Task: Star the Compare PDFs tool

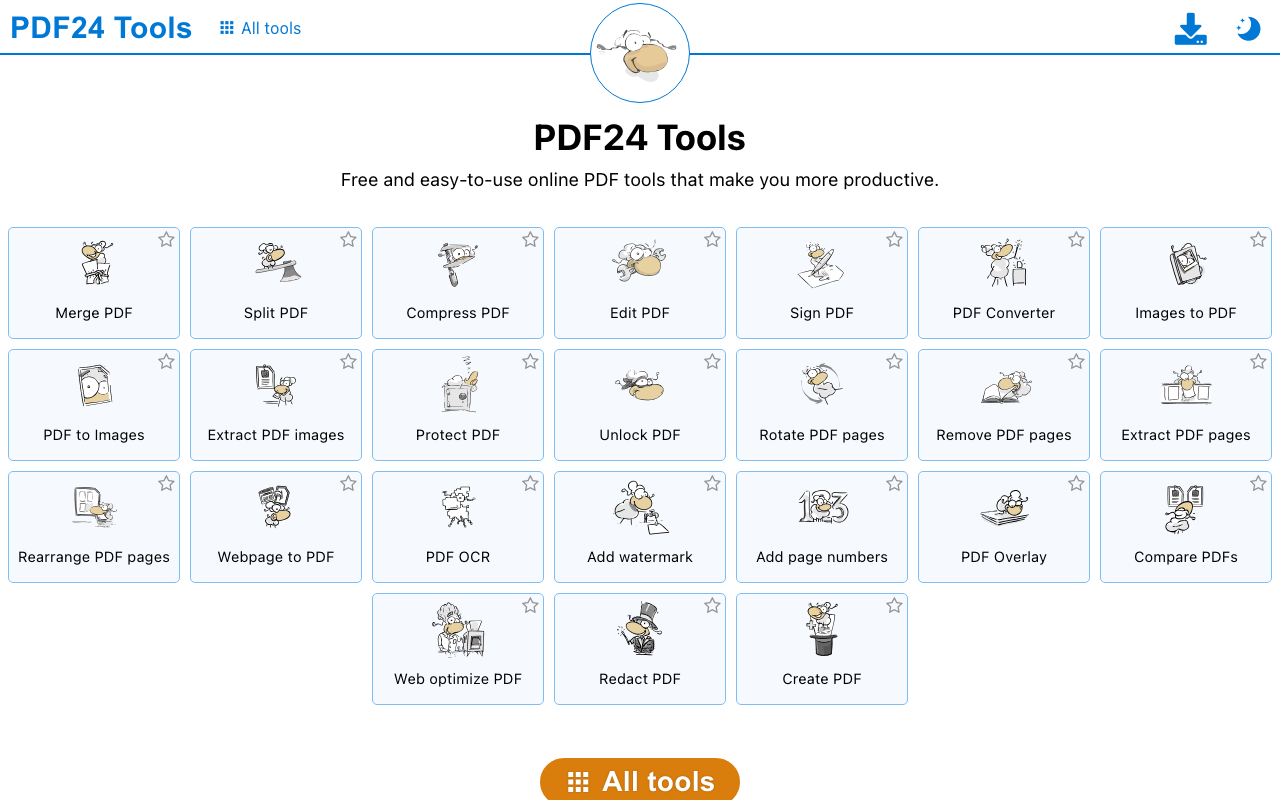Action: click(x=1258, y=484)
